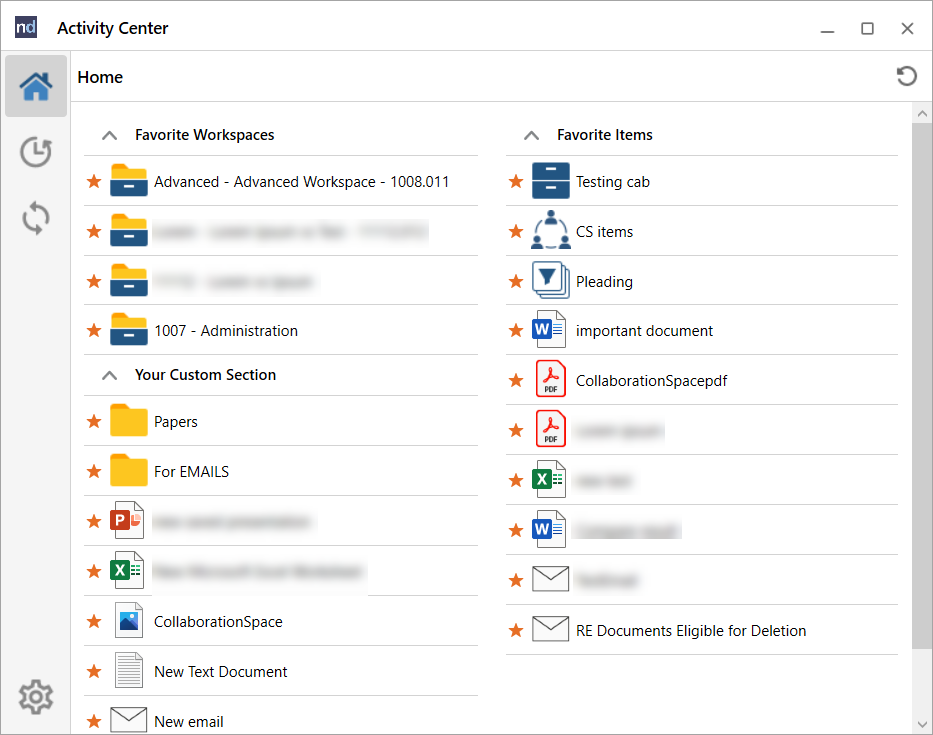The width and height of the screenshot is (933, 735).
Task: Open the Recent activity clock icon
Action: point(35,152)
